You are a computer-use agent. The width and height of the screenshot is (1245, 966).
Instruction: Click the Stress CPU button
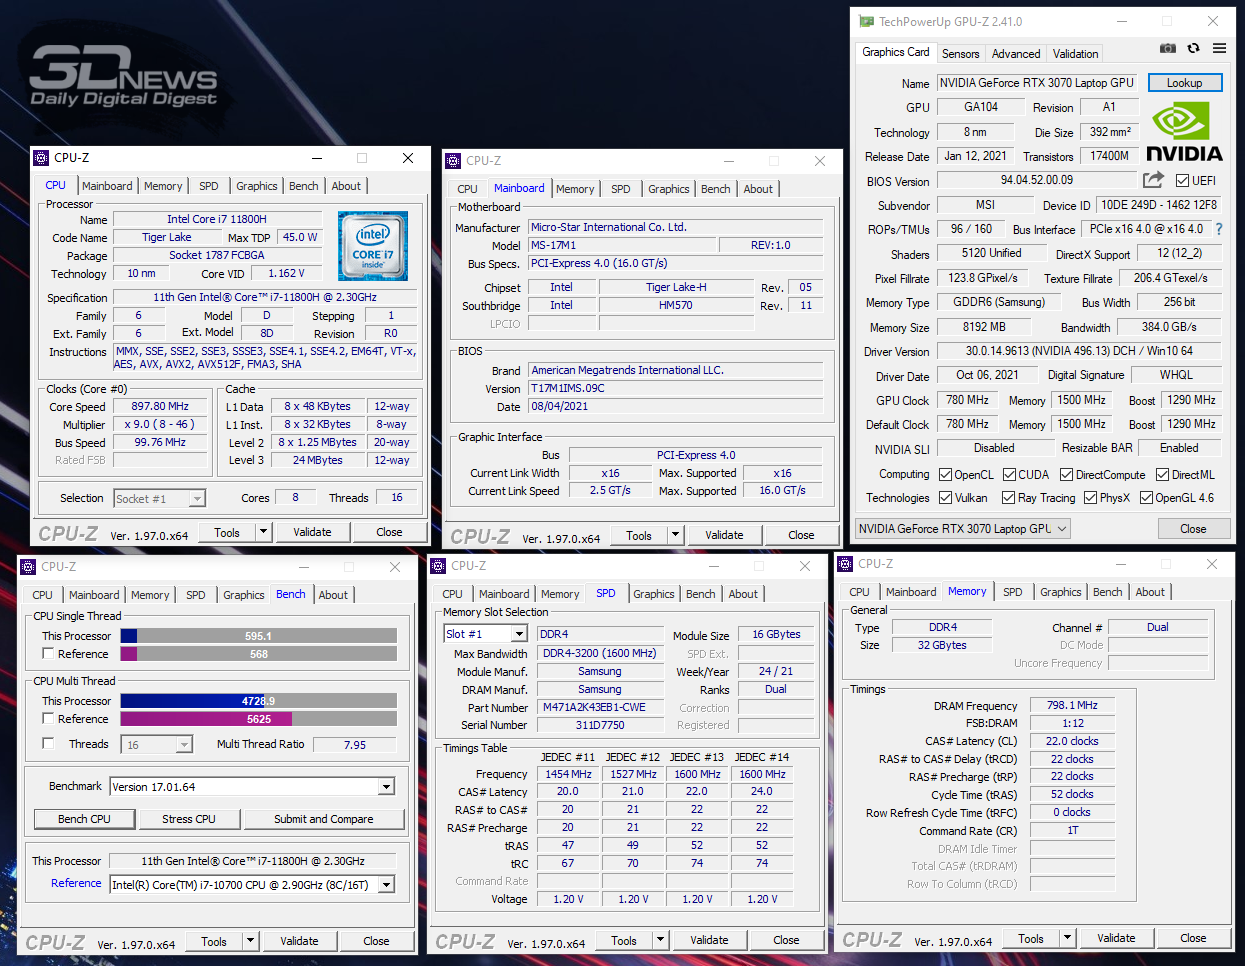pos(189,819)
